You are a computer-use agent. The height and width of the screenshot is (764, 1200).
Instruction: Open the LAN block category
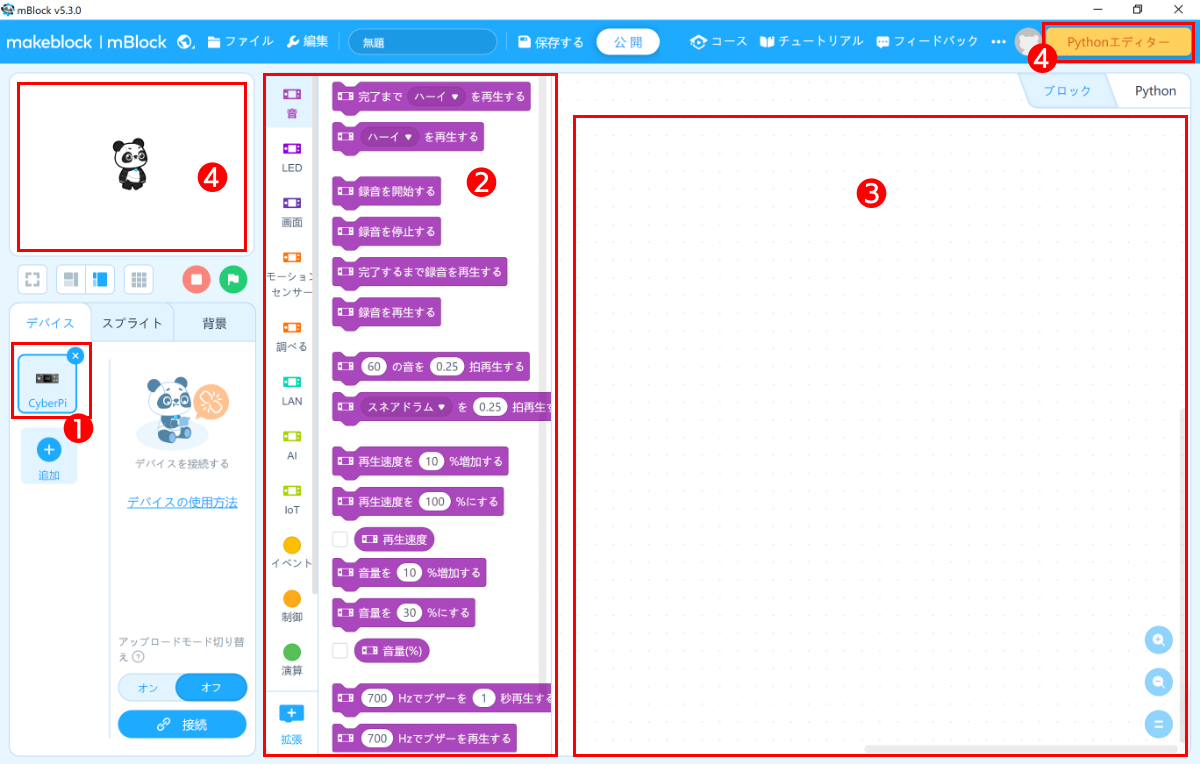click(292, 390)
